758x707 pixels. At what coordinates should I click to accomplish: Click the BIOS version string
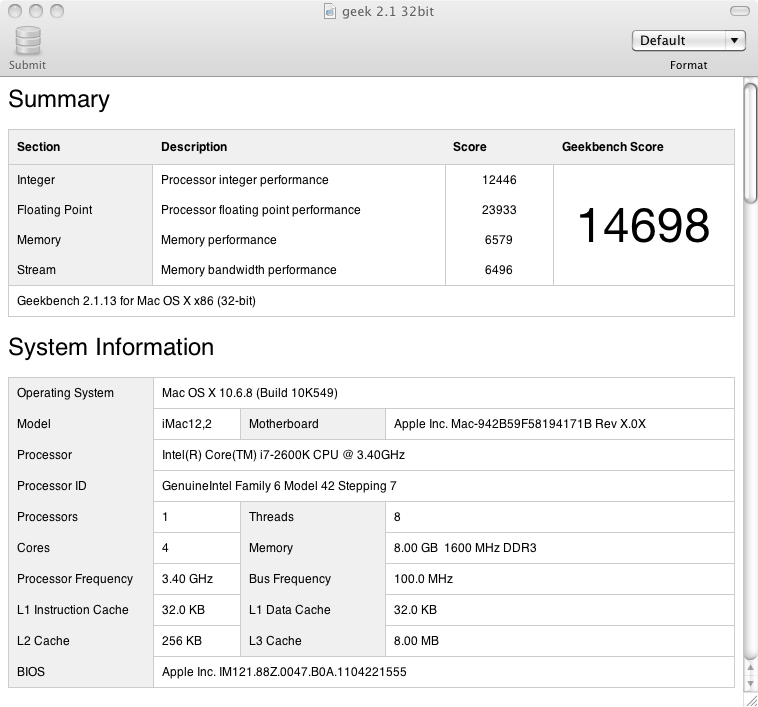pos(284,672)
